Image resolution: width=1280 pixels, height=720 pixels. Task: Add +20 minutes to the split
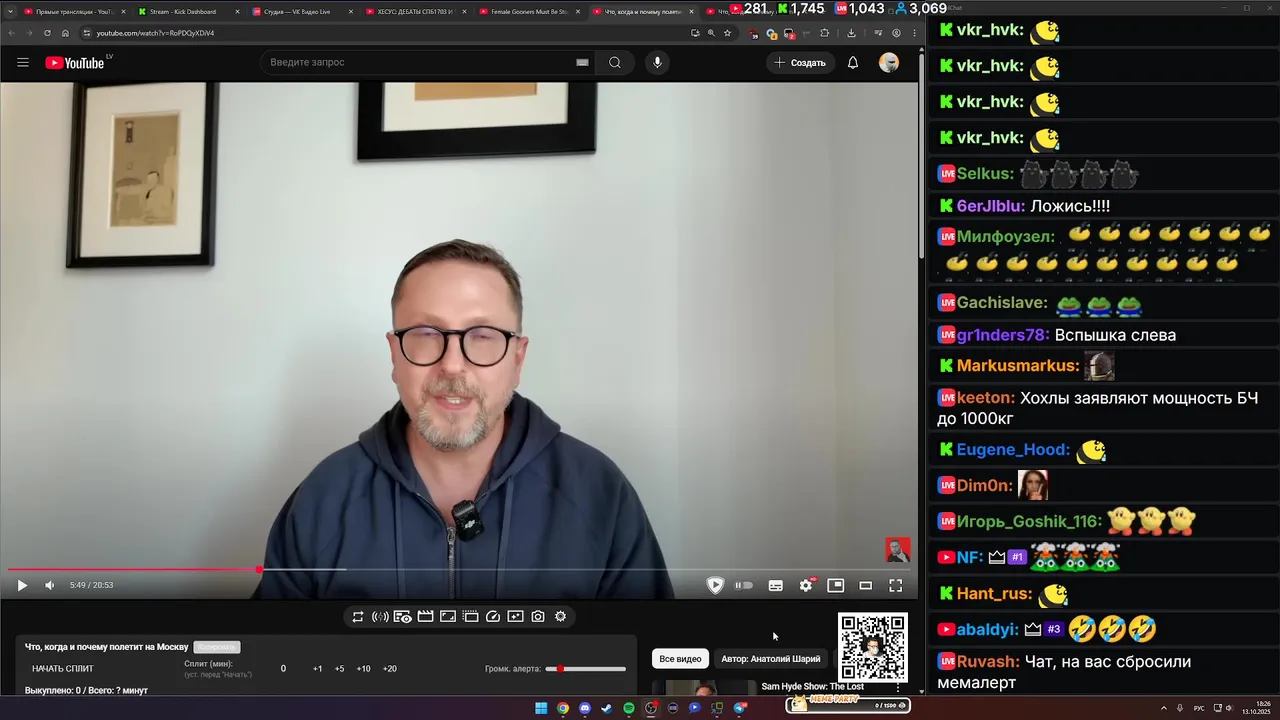click(x=390, y=669)
